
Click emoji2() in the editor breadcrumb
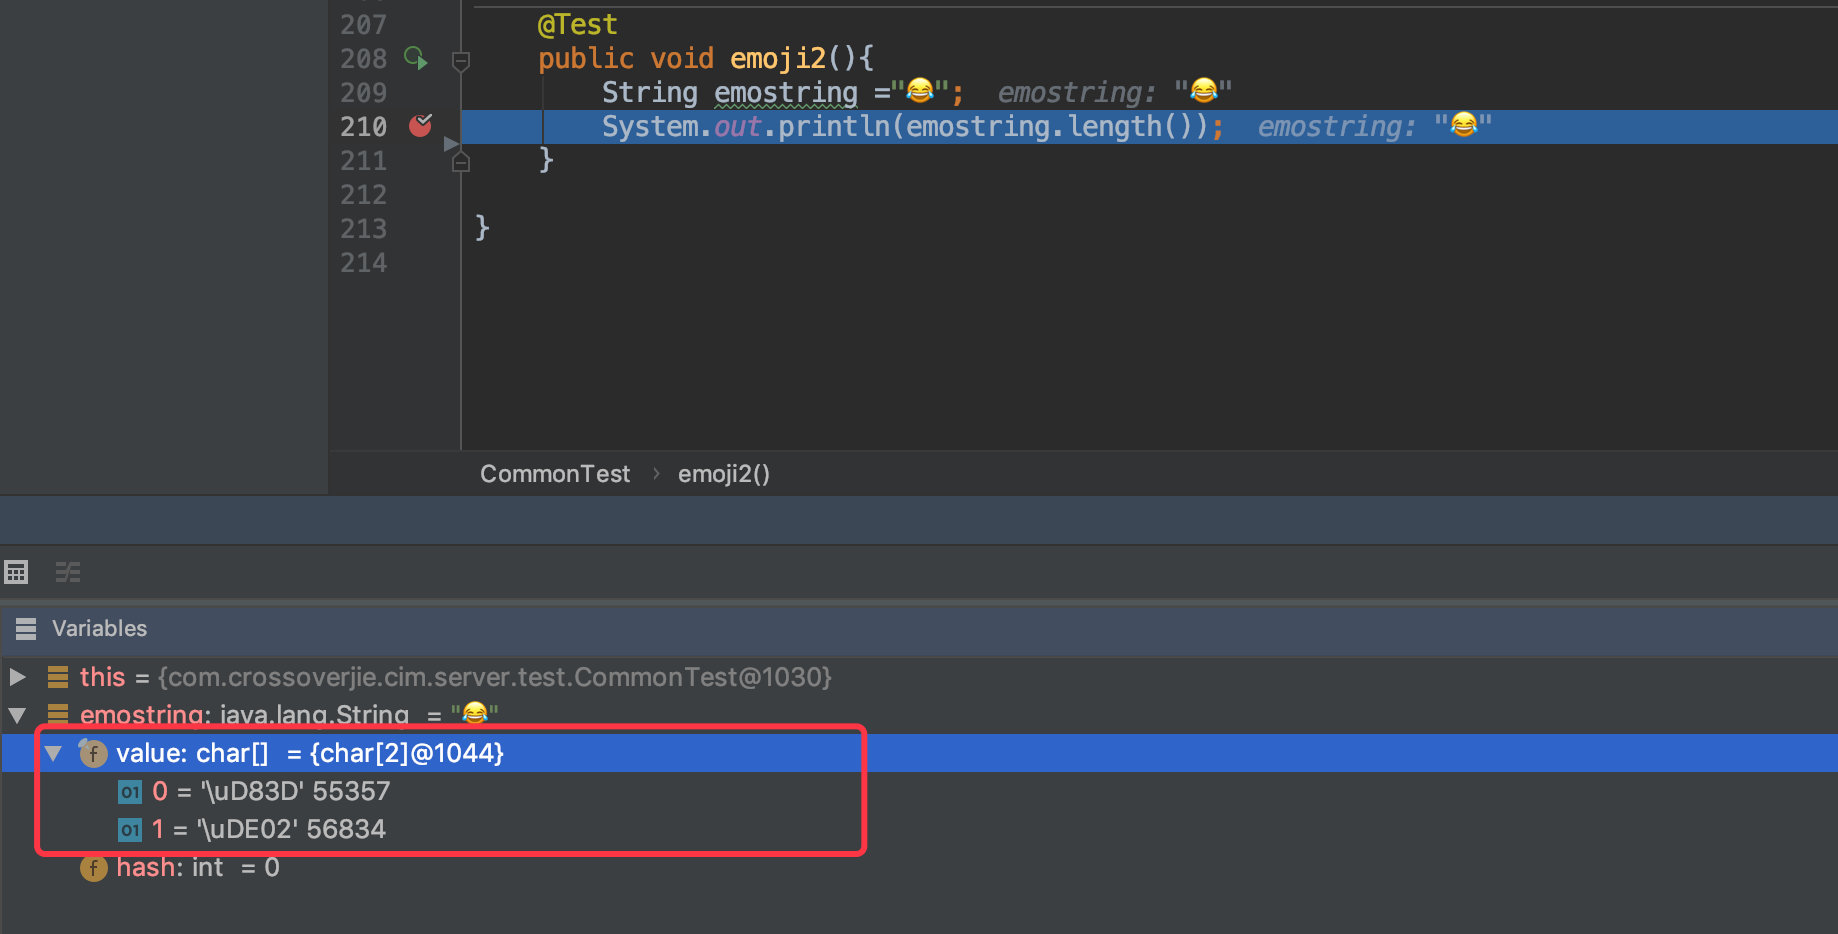click(x=724, y=474)
